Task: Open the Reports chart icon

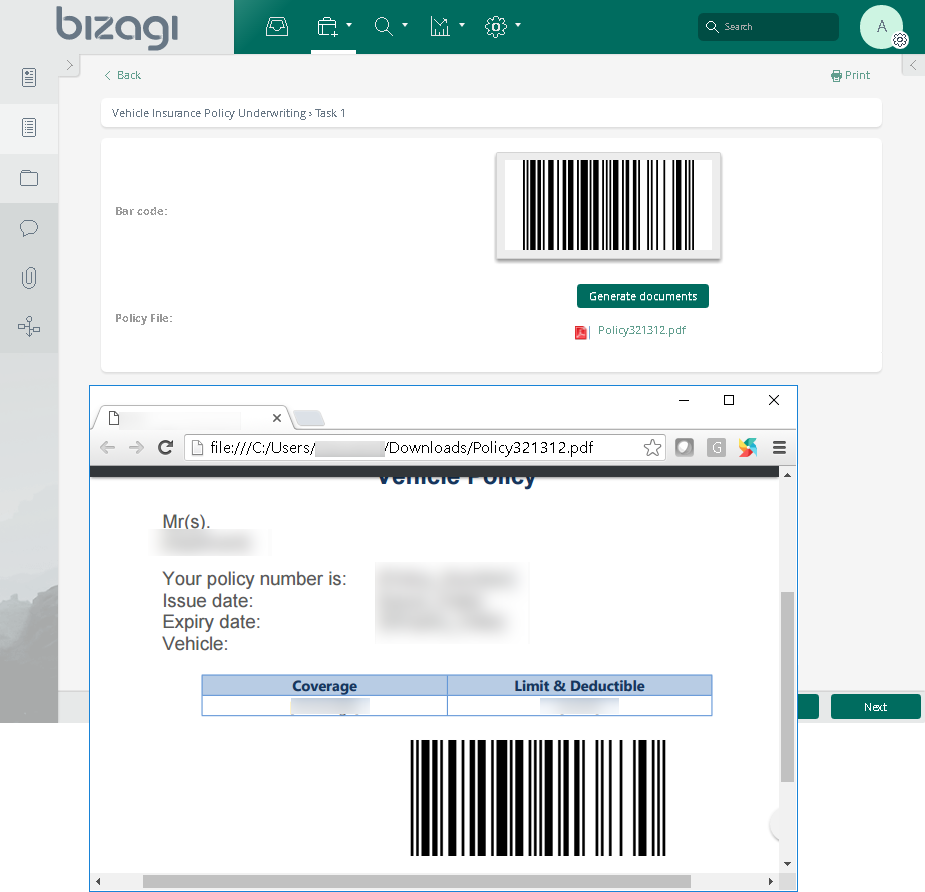Action: click(440, 27)
